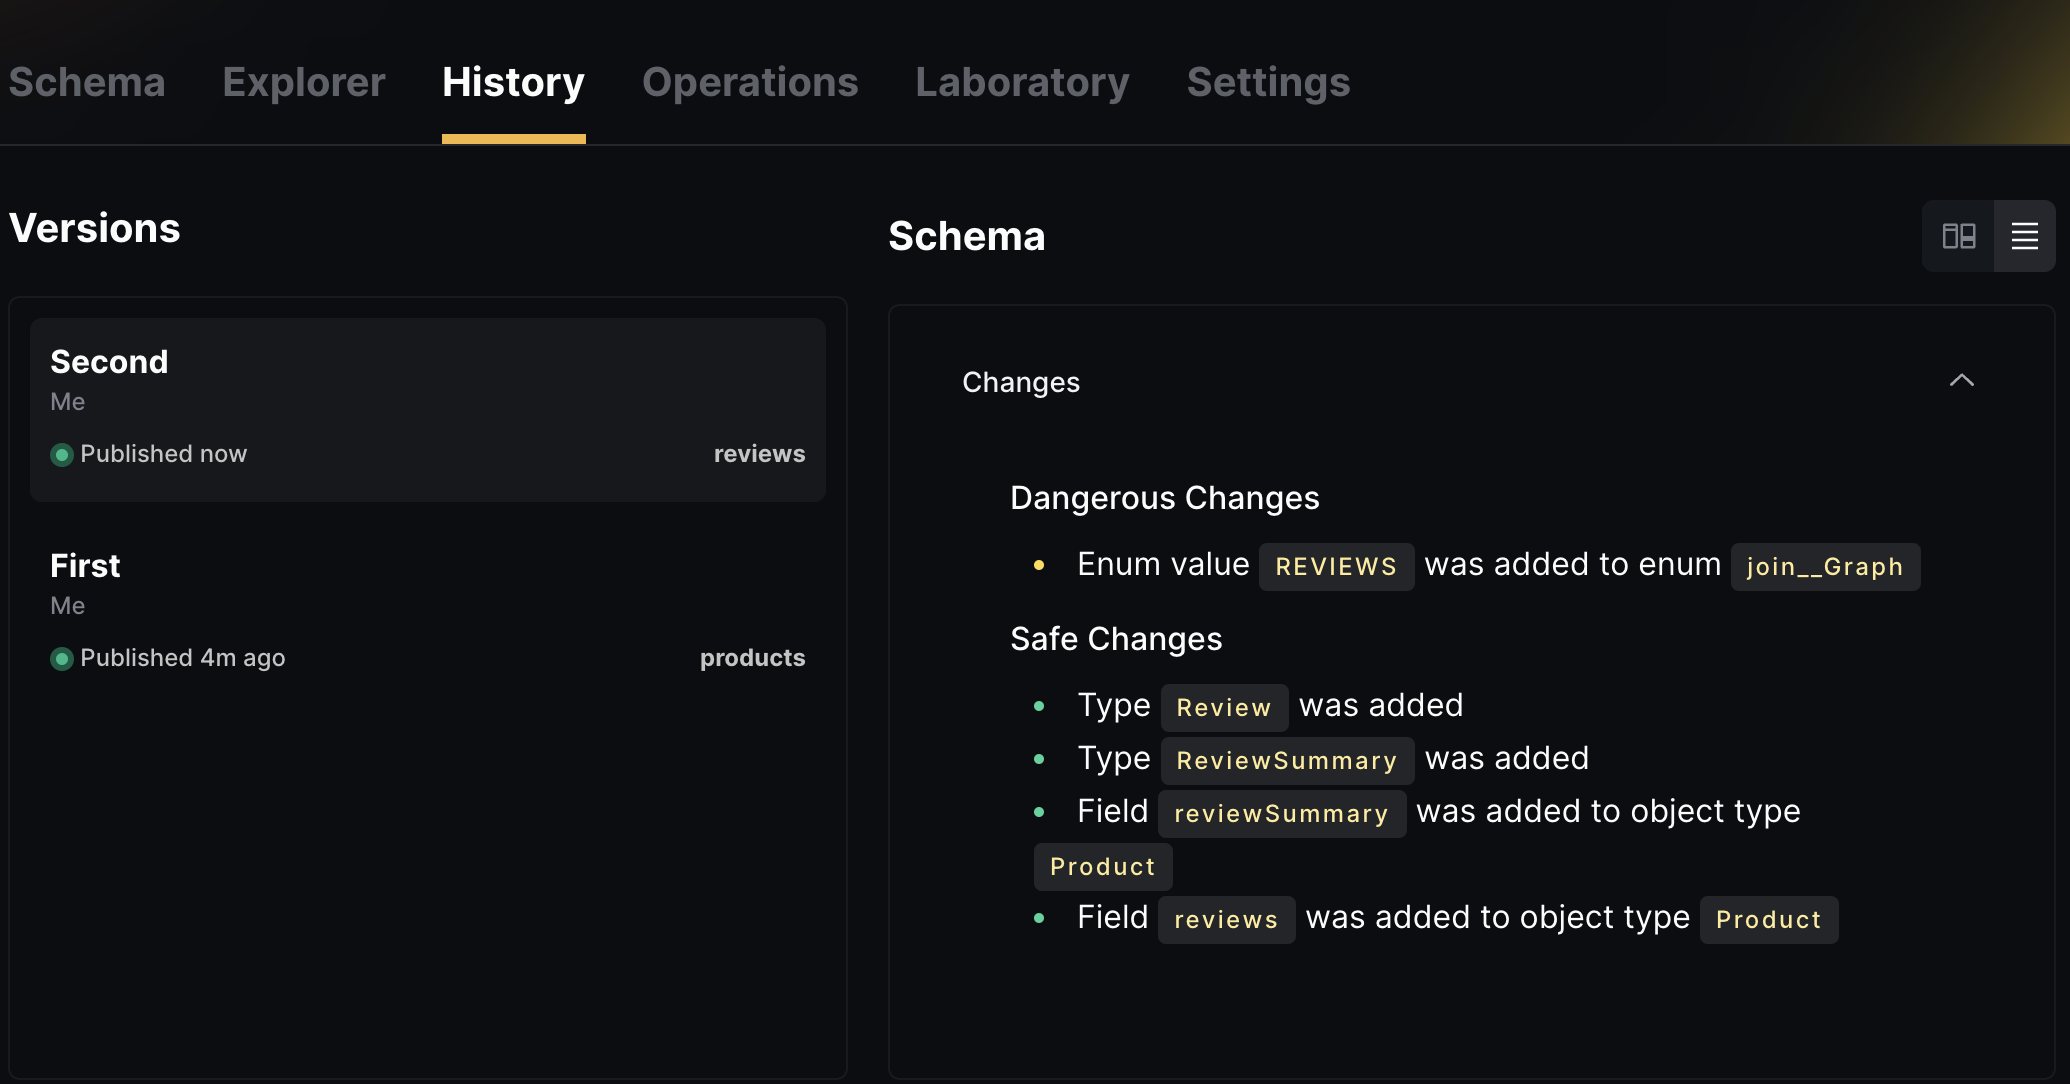
Task: Click the REVIEWS enum value tag
Action: 1336,567
